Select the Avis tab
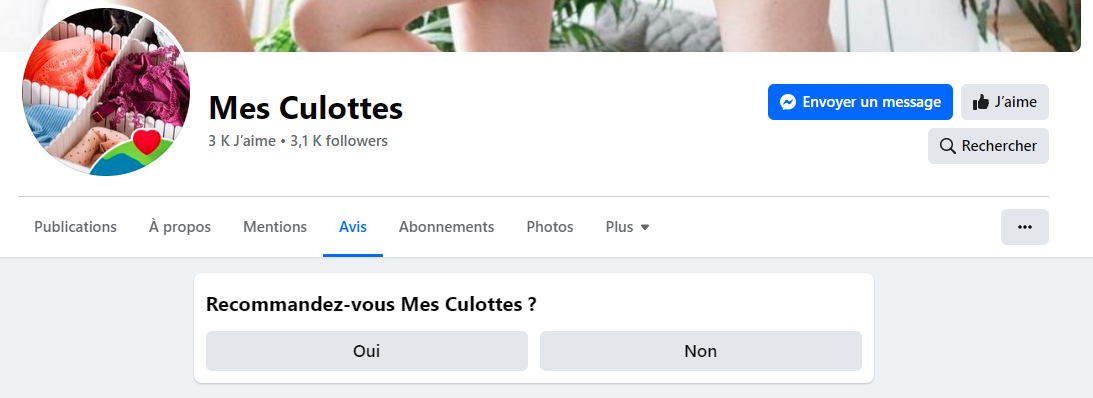The height and width of the screenshot is (398, 1093). [x=353, y=227]
